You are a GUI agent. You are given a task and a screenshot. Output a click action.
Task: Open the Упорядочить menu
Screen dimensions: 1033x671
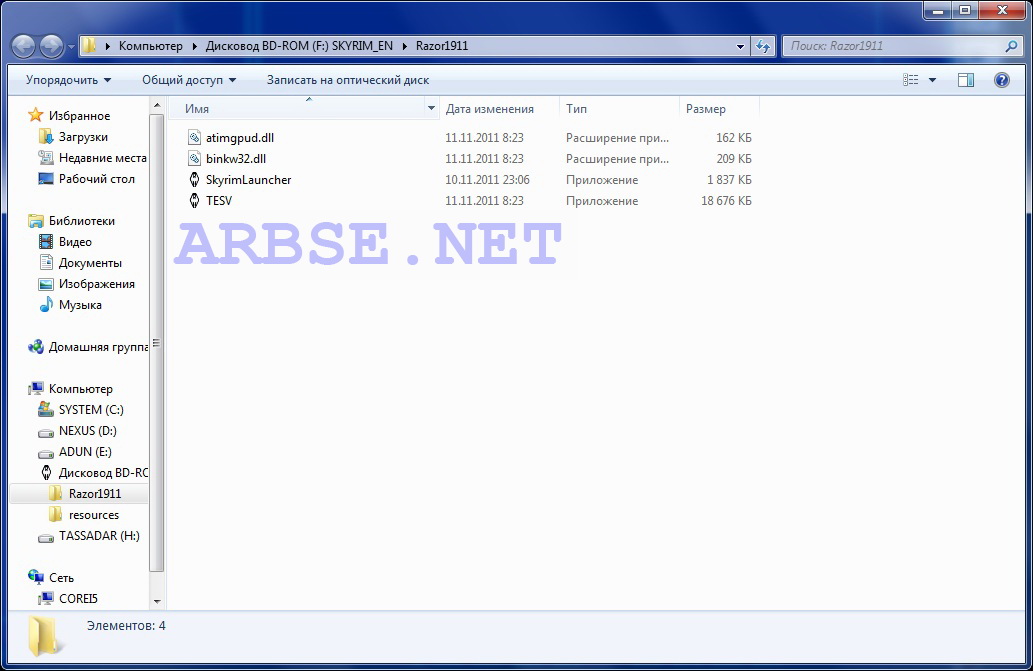[x=69, y=80]
